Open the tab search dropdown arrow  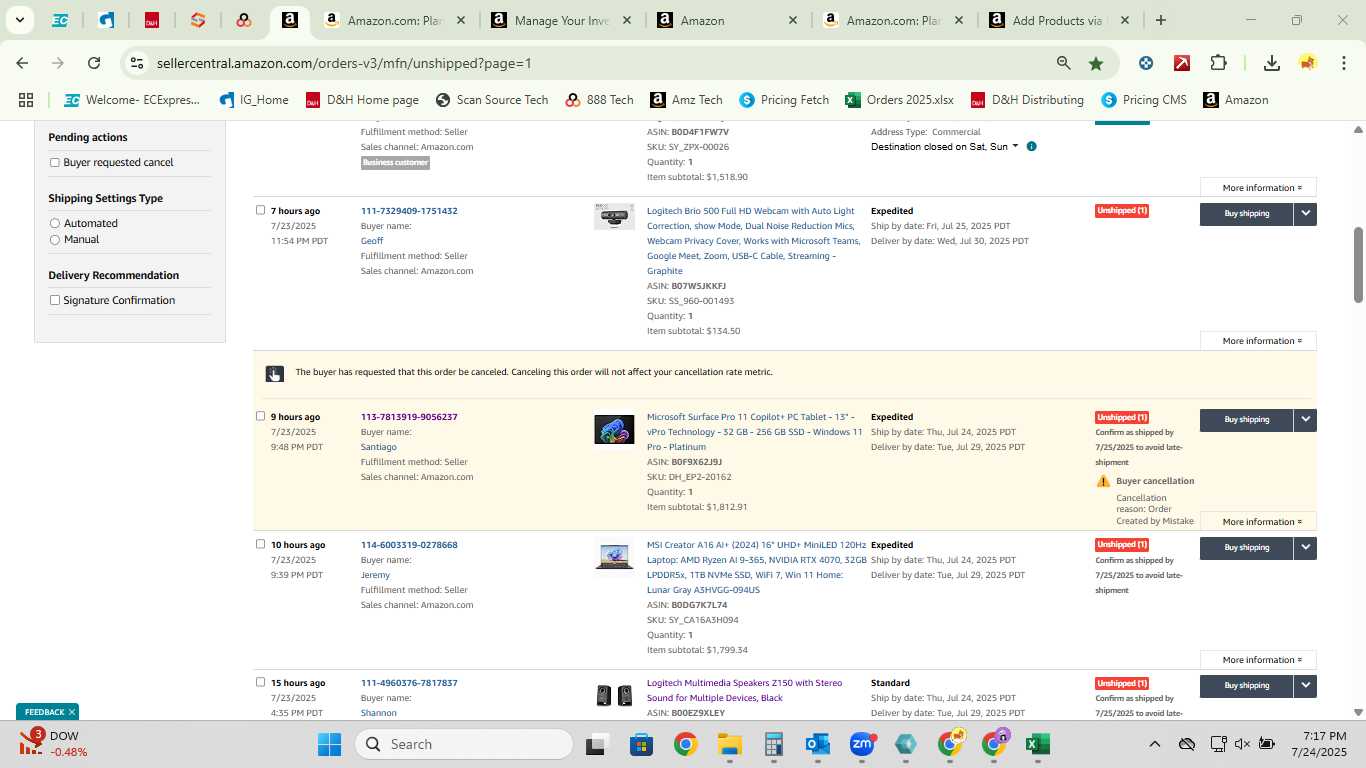[x=19, y=20]
